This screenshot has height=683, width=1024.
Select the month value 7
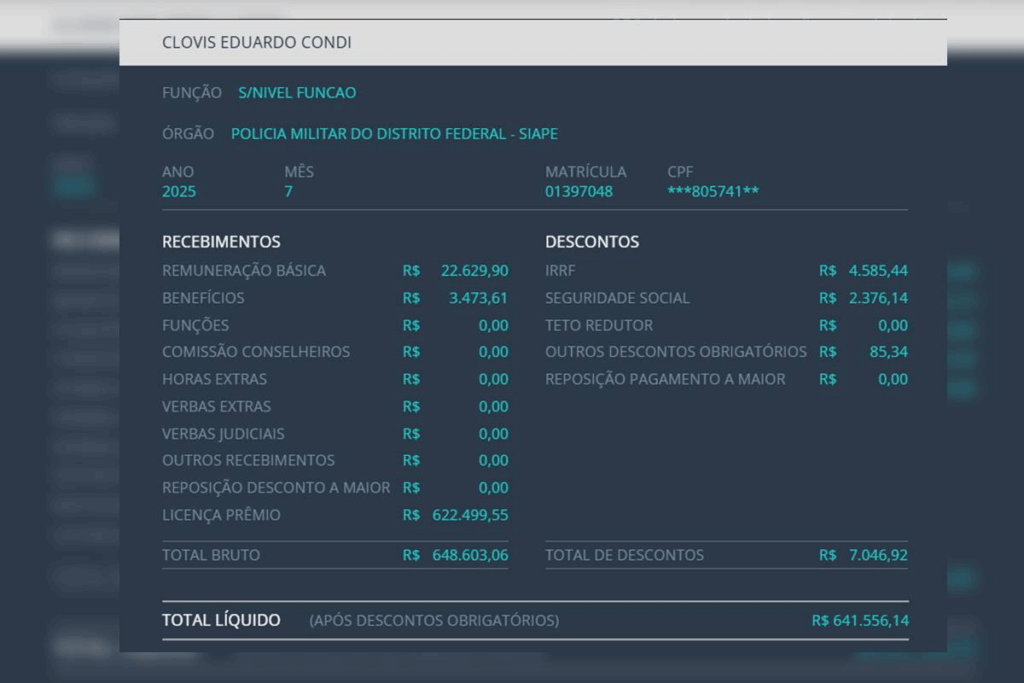288,192
